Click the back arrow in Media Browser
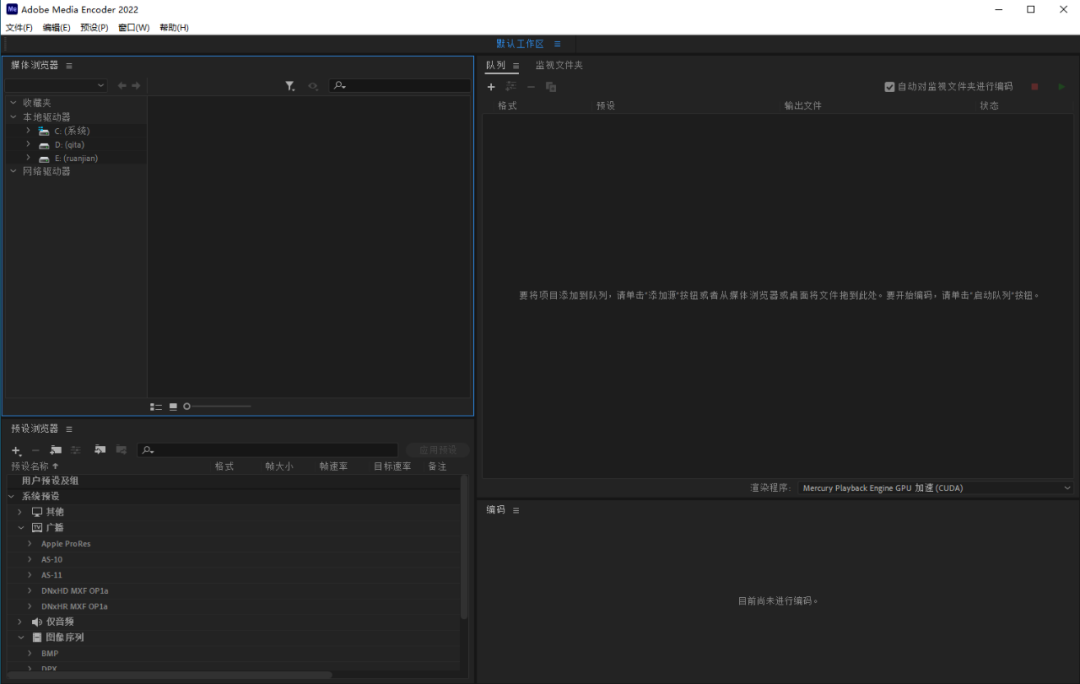Image resolution: width=1080 pixels, height=684 pixels. click(122, 85)
